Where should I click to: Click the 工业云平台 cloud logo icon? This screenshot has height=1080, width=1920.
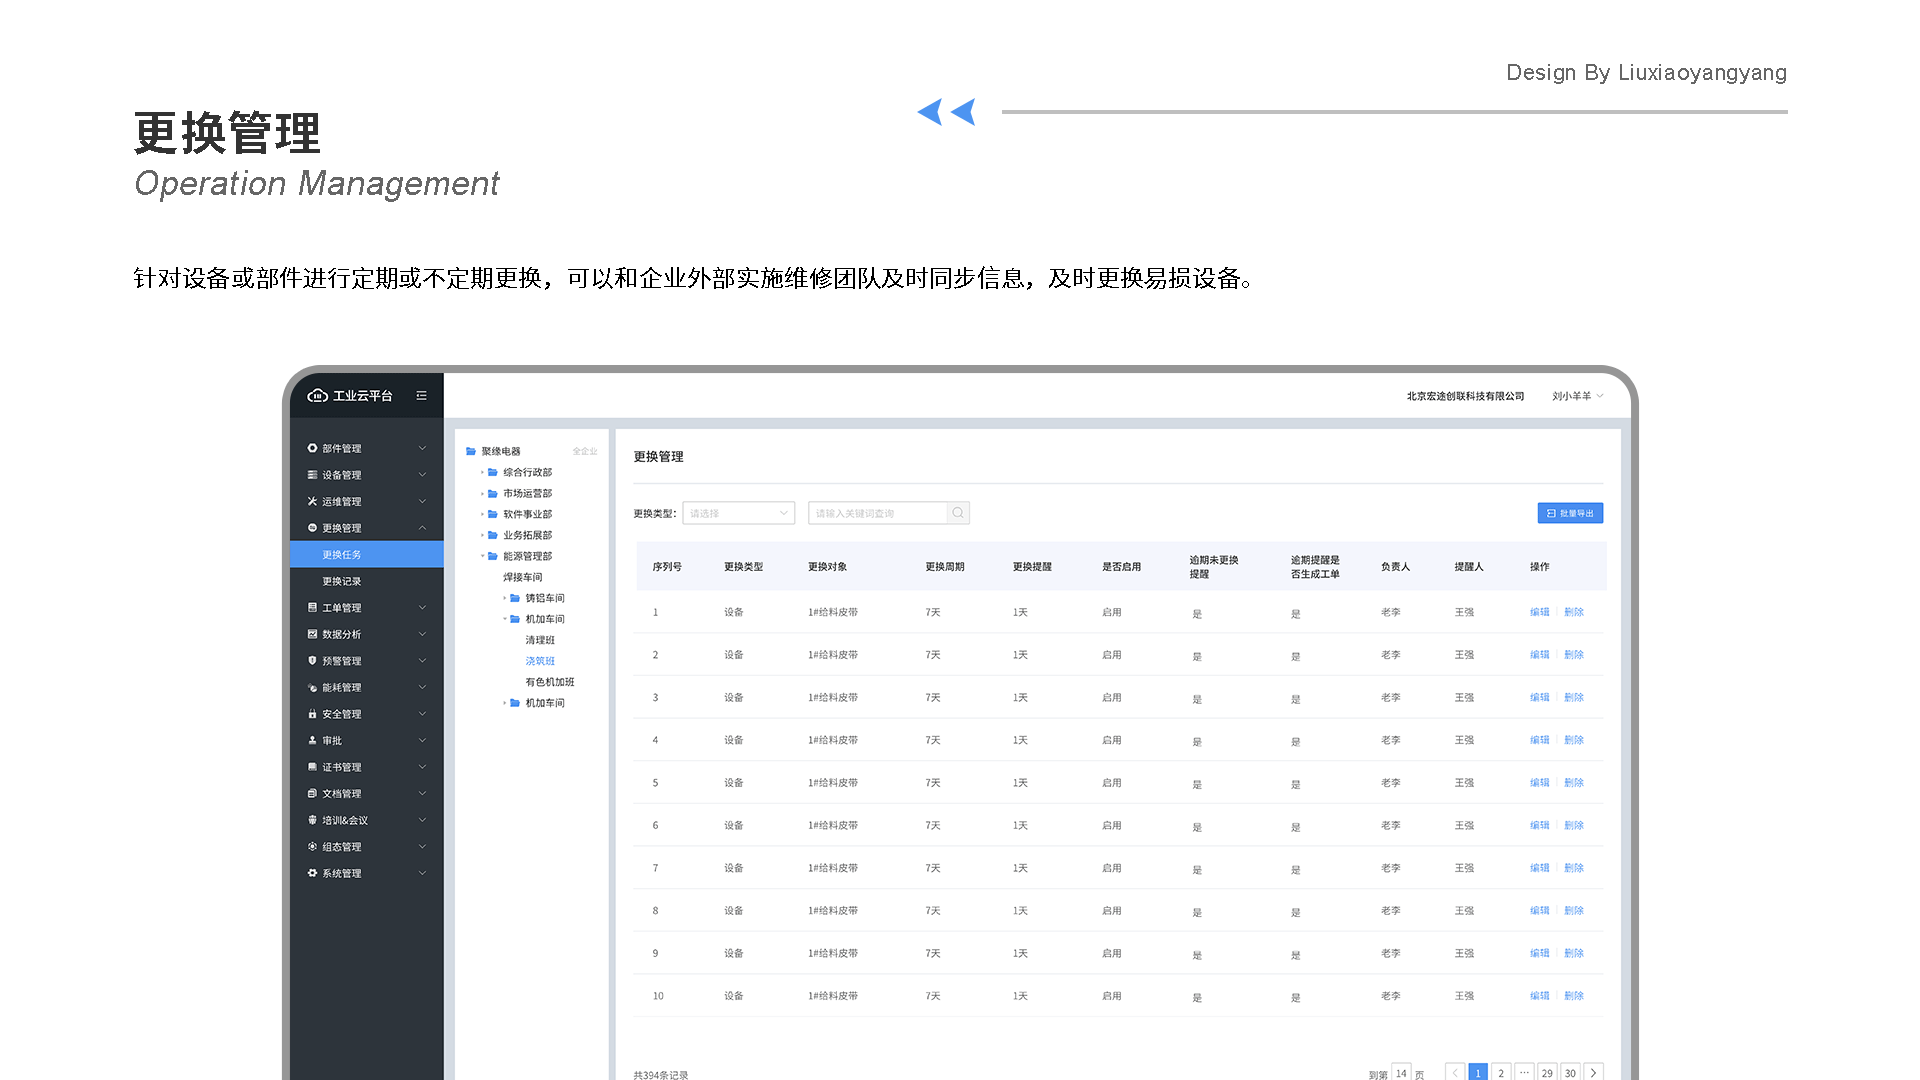[317, 396]
